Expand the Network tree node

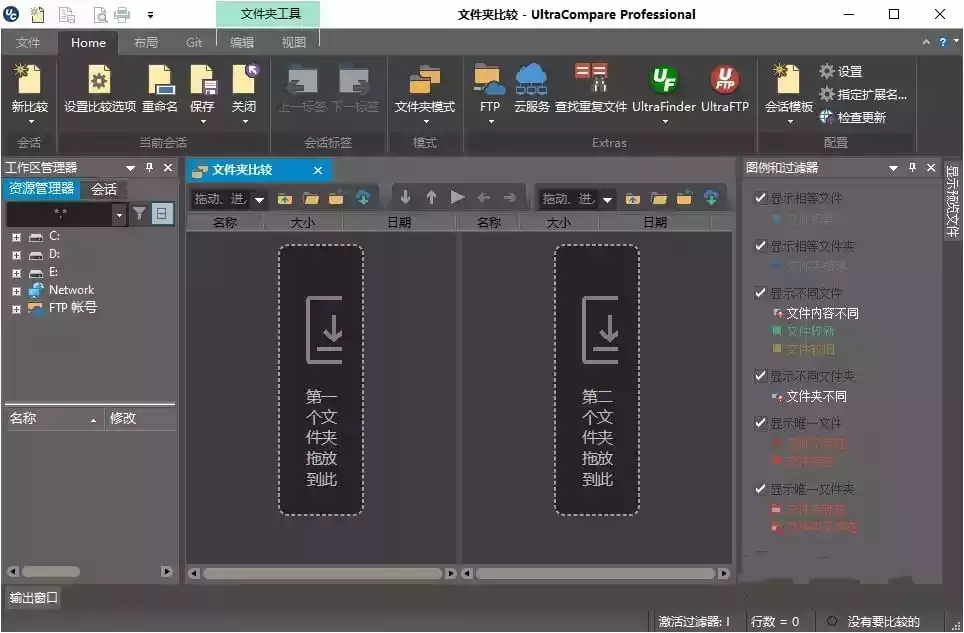[x=17, y=291]
